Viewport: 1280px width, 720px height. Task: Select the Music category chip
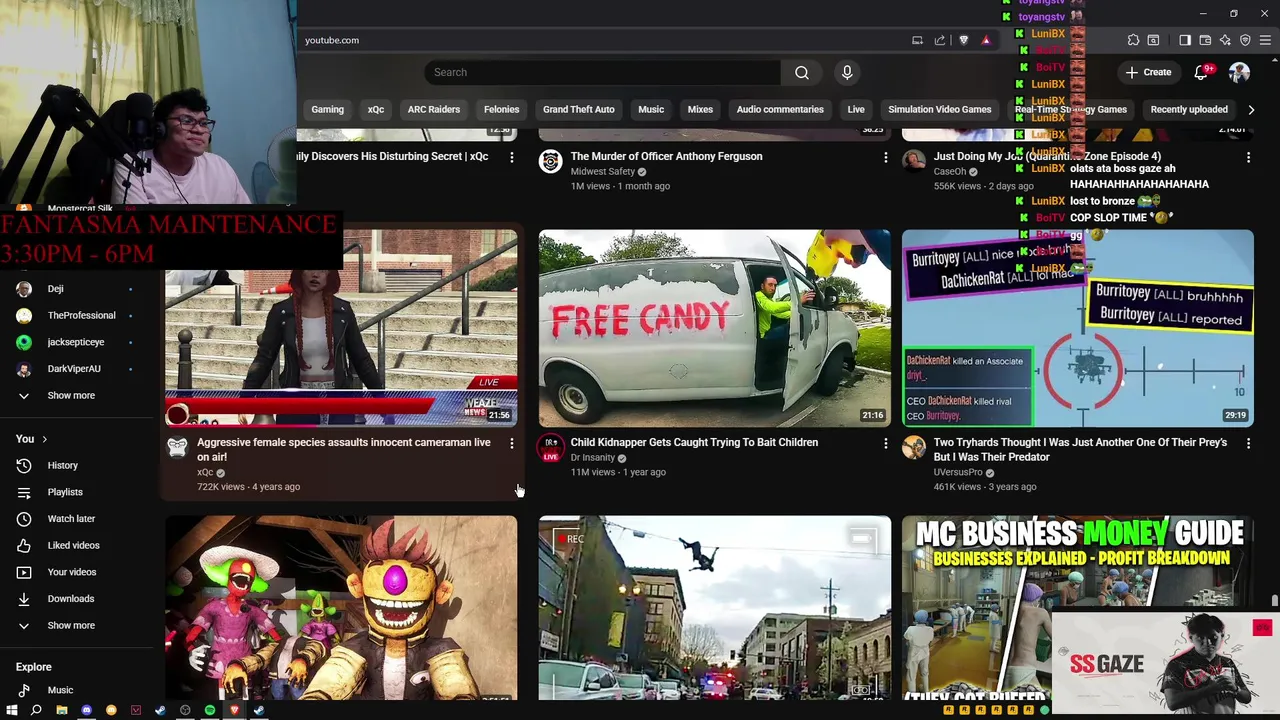point(651,110)
